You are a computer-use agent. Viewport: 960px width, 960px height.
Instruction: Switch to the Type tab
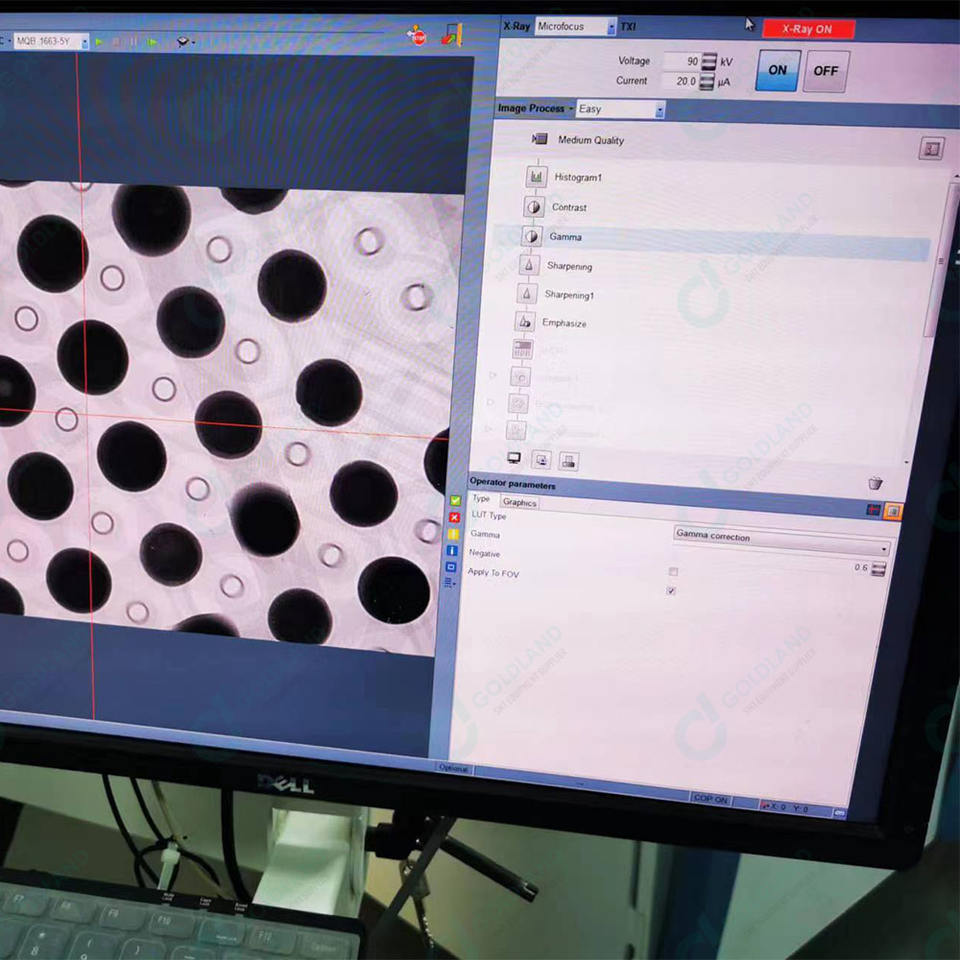(x=481, y=499)
